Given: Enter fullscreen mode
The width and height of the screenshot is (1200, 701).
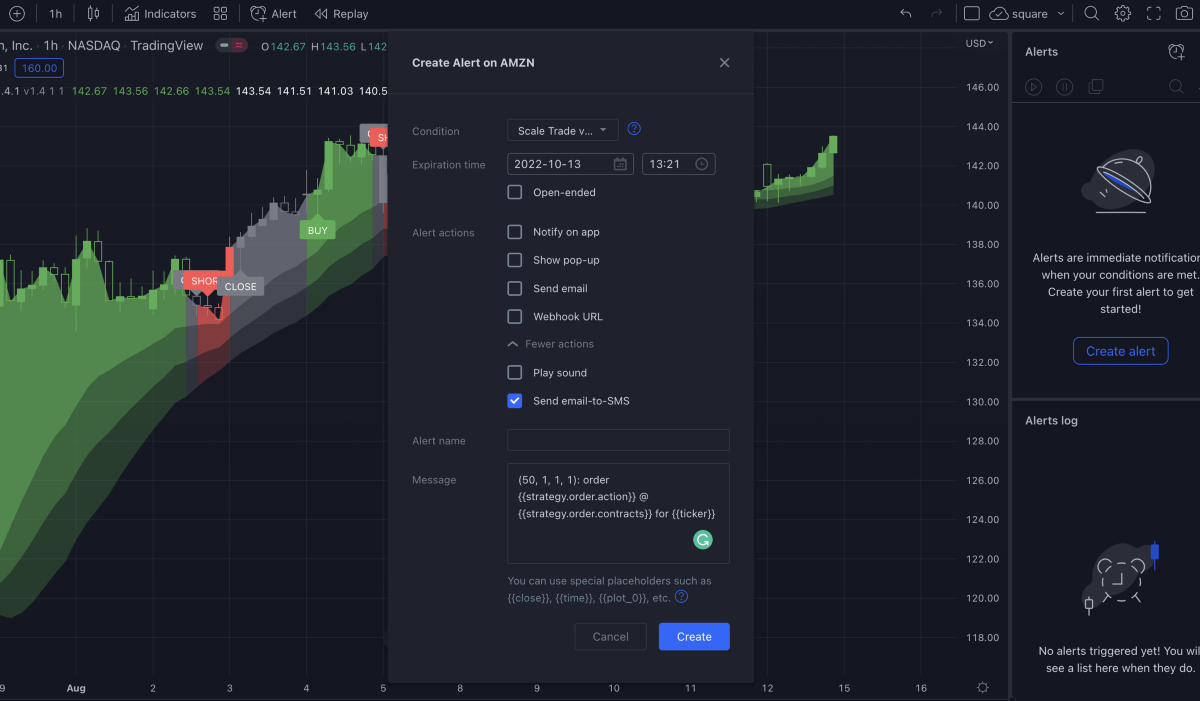Looking at the screenshot, I should tap(1154, 14).
